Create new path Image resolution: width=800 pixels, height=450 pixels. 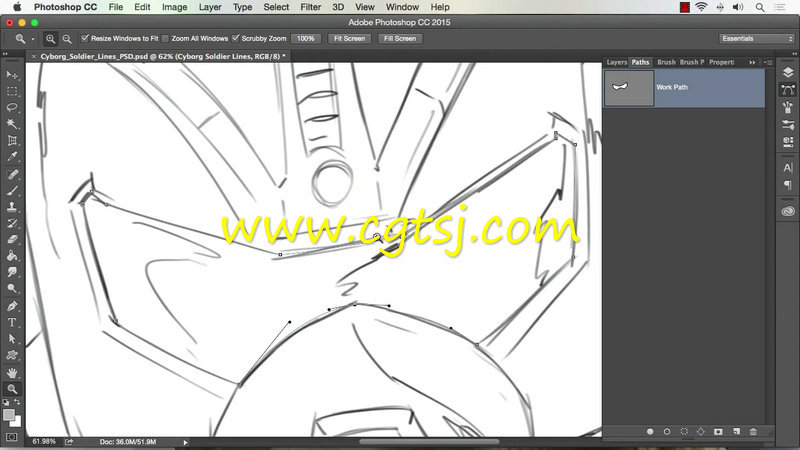click(x=736, y=432)
